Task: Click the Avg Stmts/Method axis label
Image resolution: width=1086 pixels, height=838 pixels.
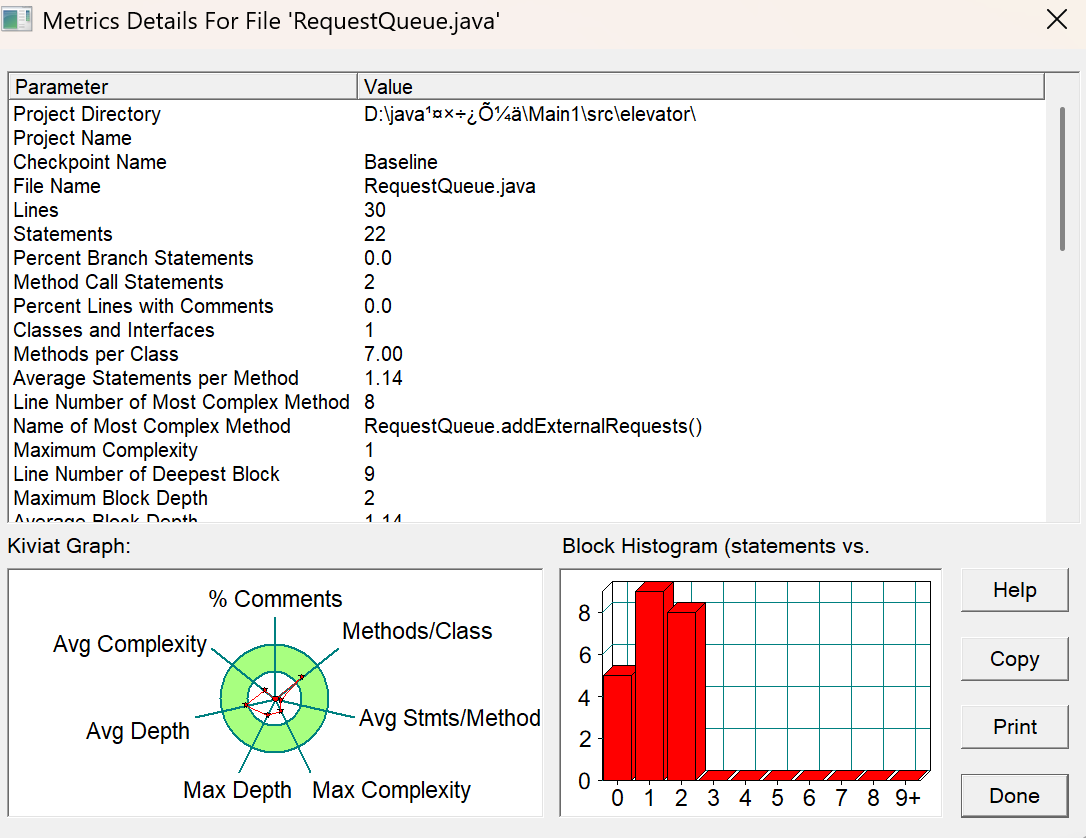Action: pyautogui.click(x=449, y=718)
